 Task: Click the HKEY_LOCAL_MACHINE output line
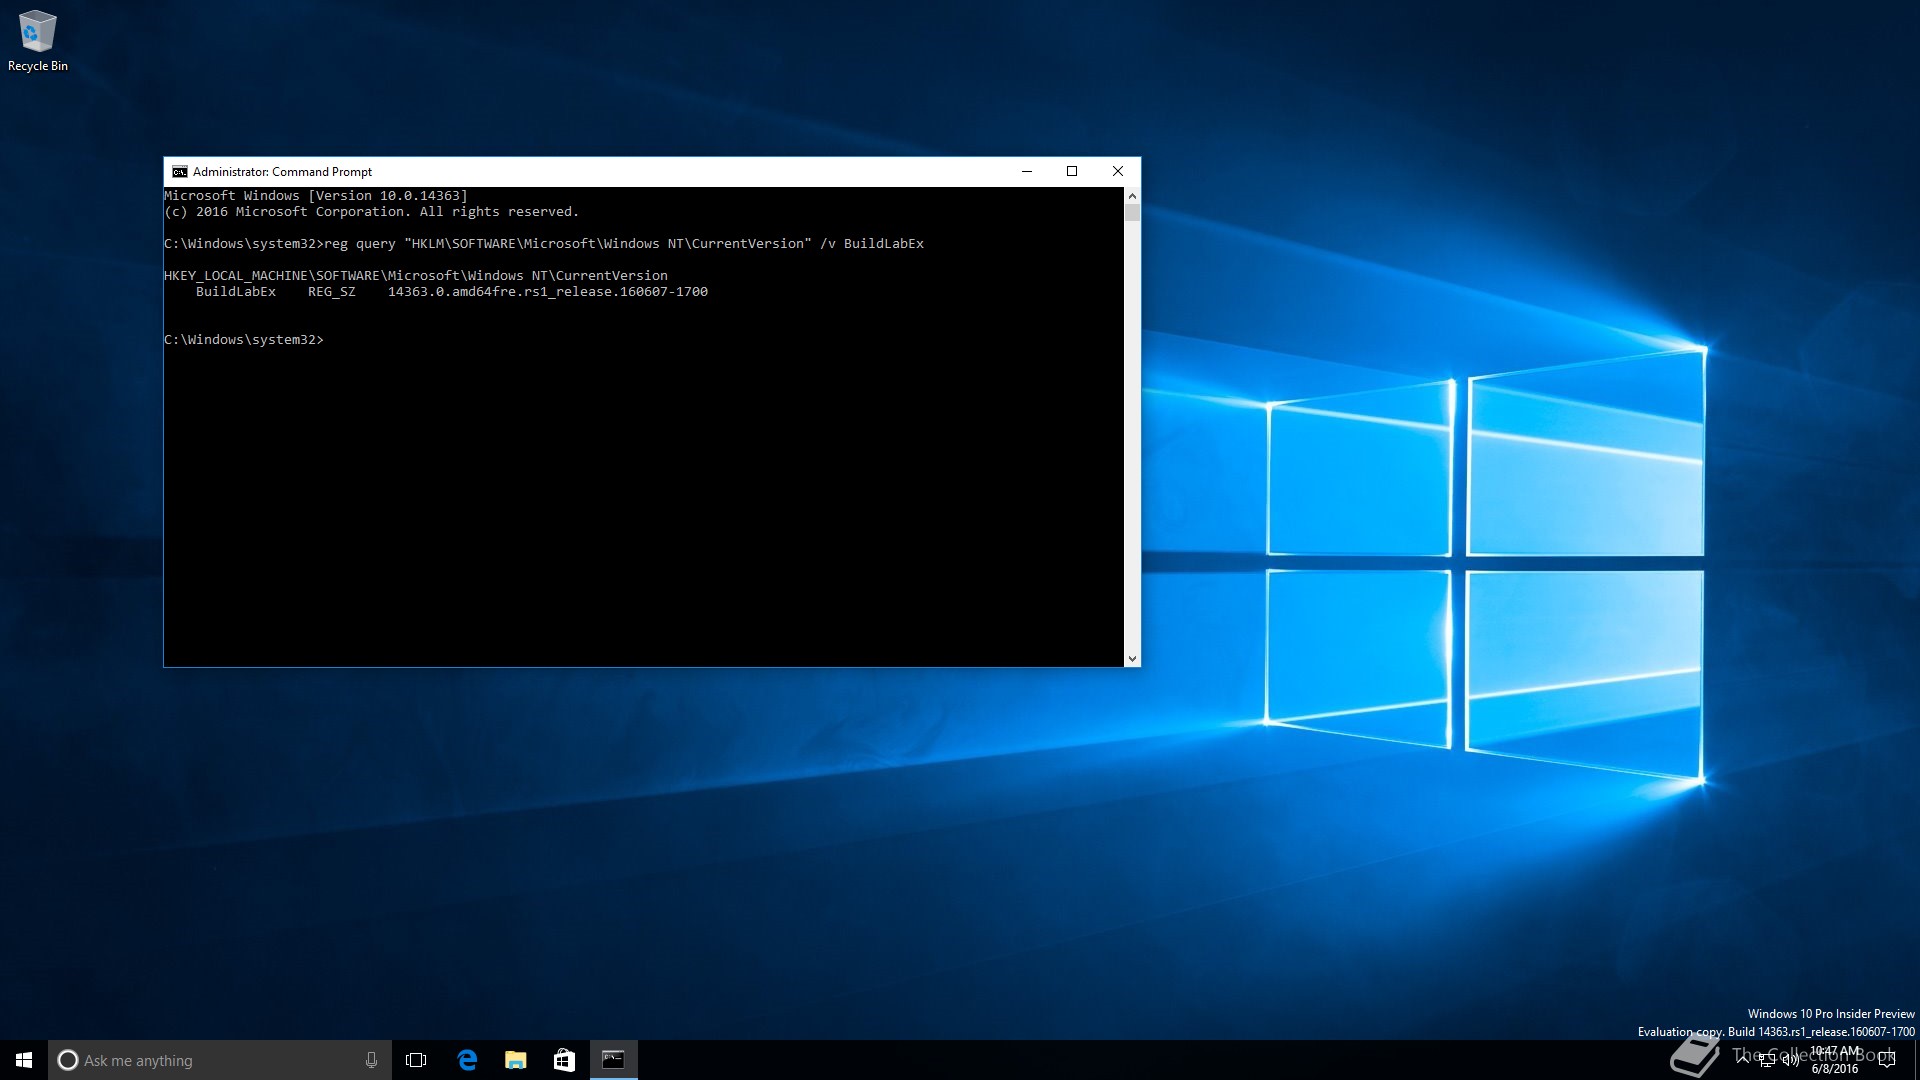[416, 276]
